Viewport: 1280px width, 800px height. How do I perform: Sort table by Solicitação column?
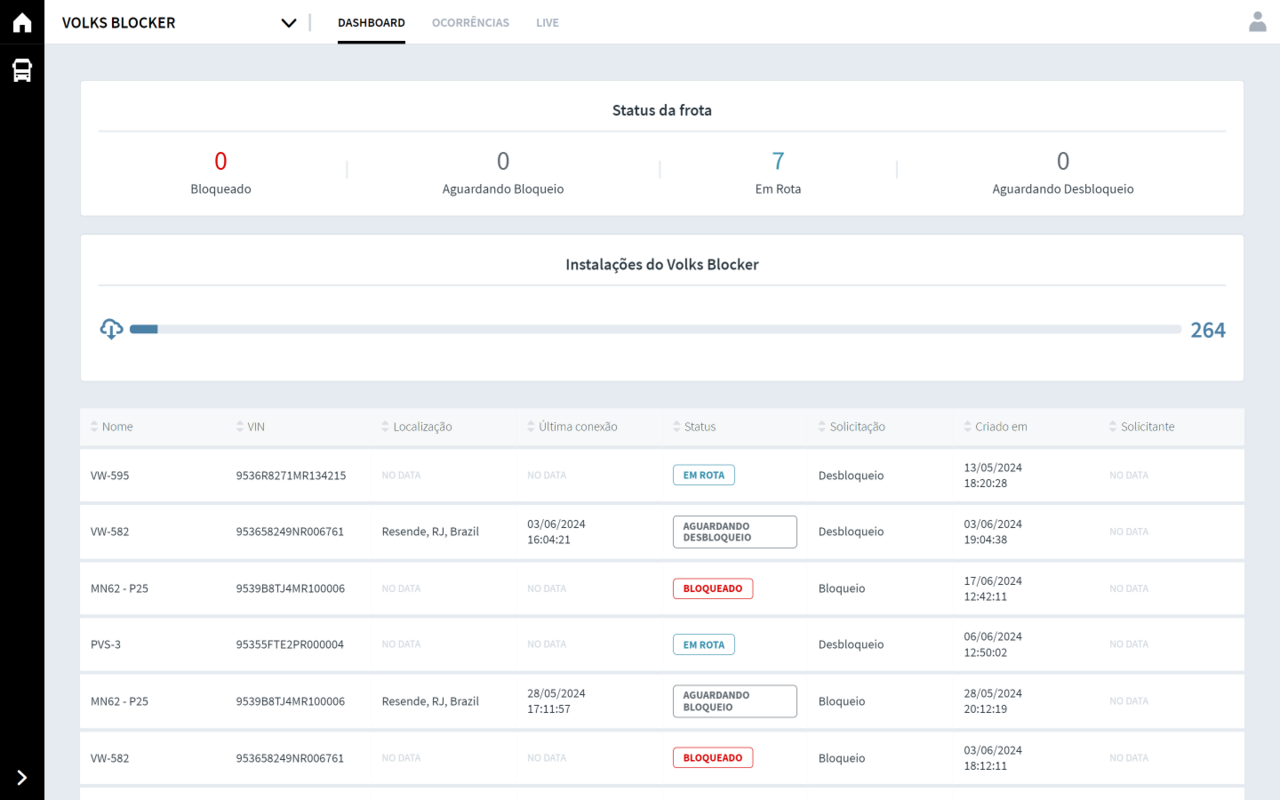click(852, 427)
